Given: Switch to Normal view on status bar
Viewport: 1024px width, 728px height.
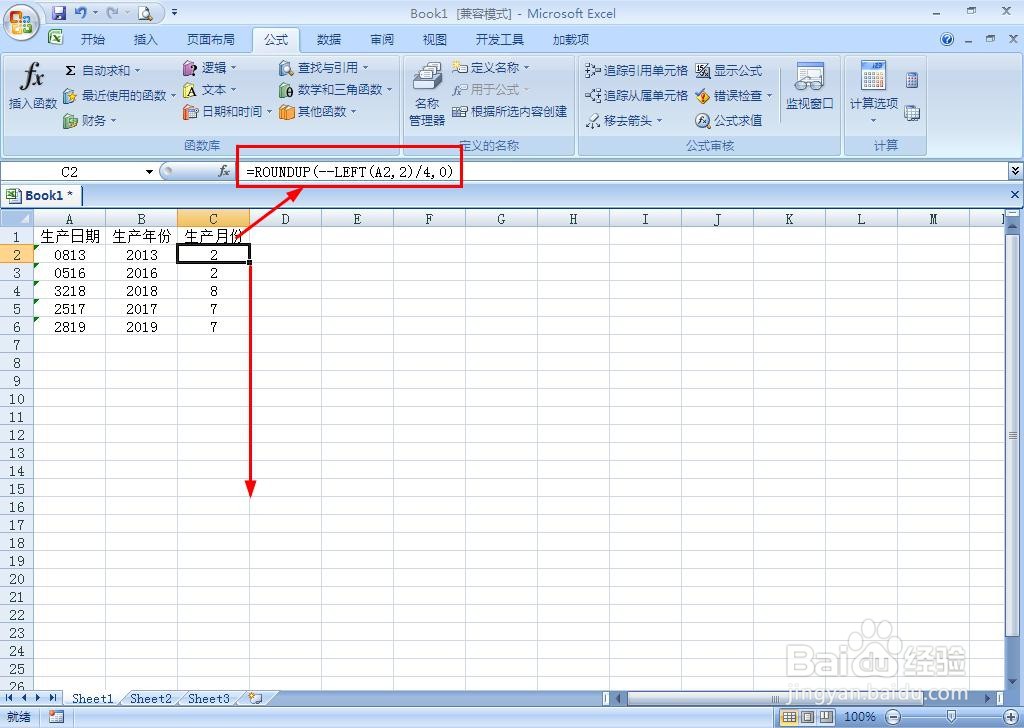Looking at the screenshot, I should (789, 717).
